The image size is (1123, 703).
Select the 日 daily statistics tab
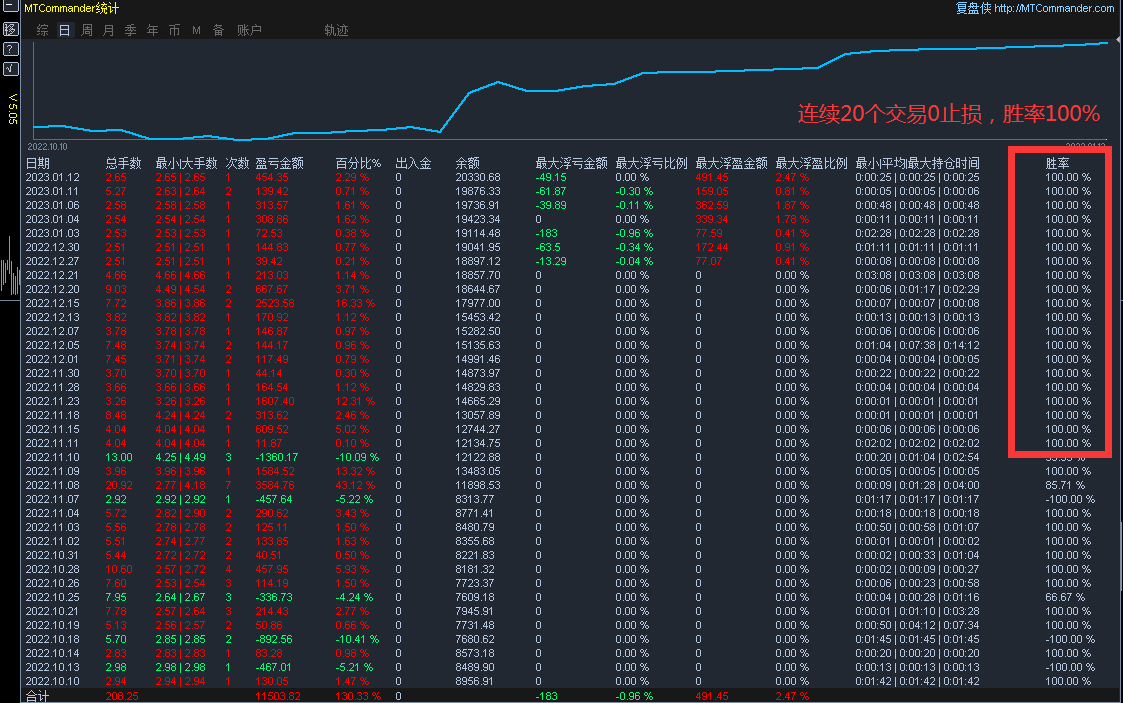click(64, 30)
